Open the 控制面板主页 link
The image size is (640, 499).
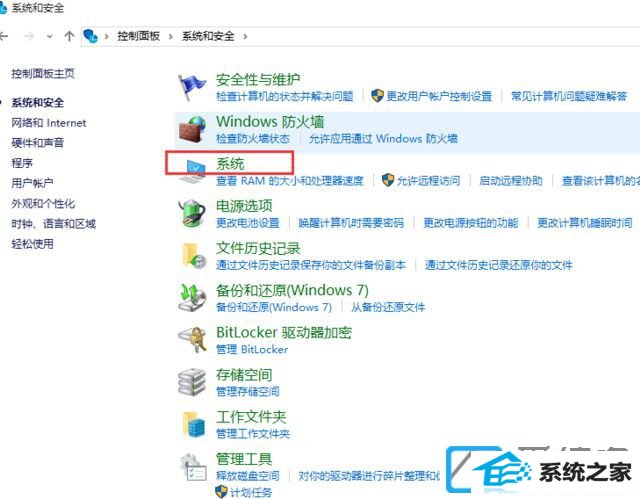pos(43,73)
